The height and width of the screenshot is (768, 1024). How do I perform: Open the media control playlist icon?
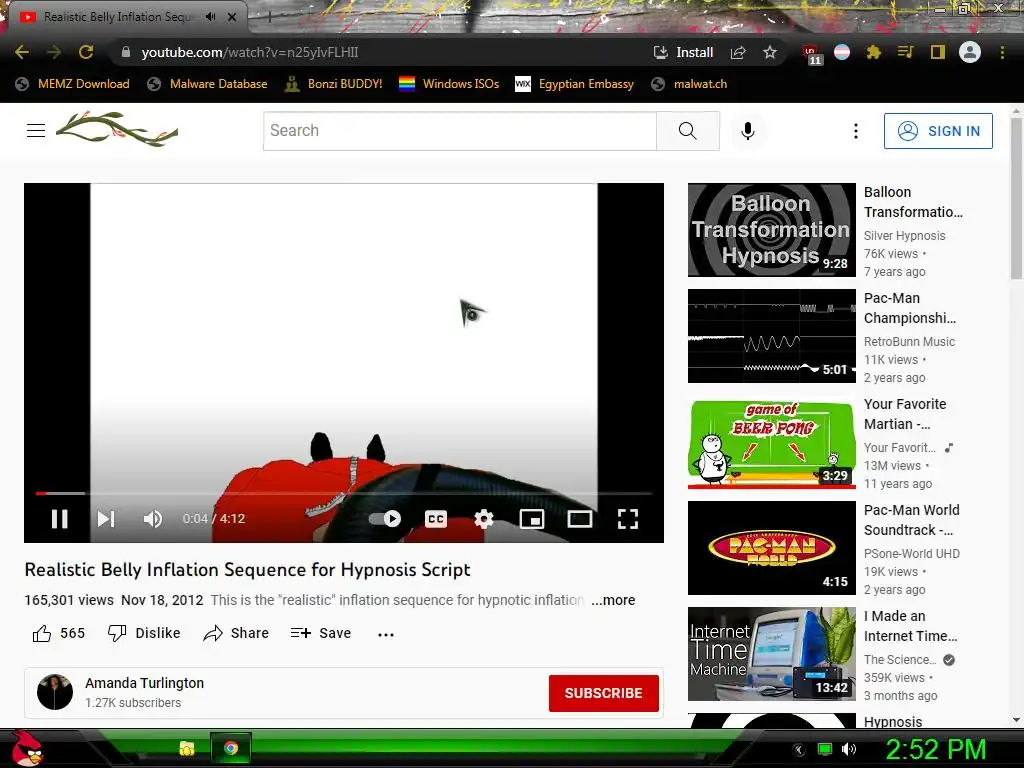point(905,52)
